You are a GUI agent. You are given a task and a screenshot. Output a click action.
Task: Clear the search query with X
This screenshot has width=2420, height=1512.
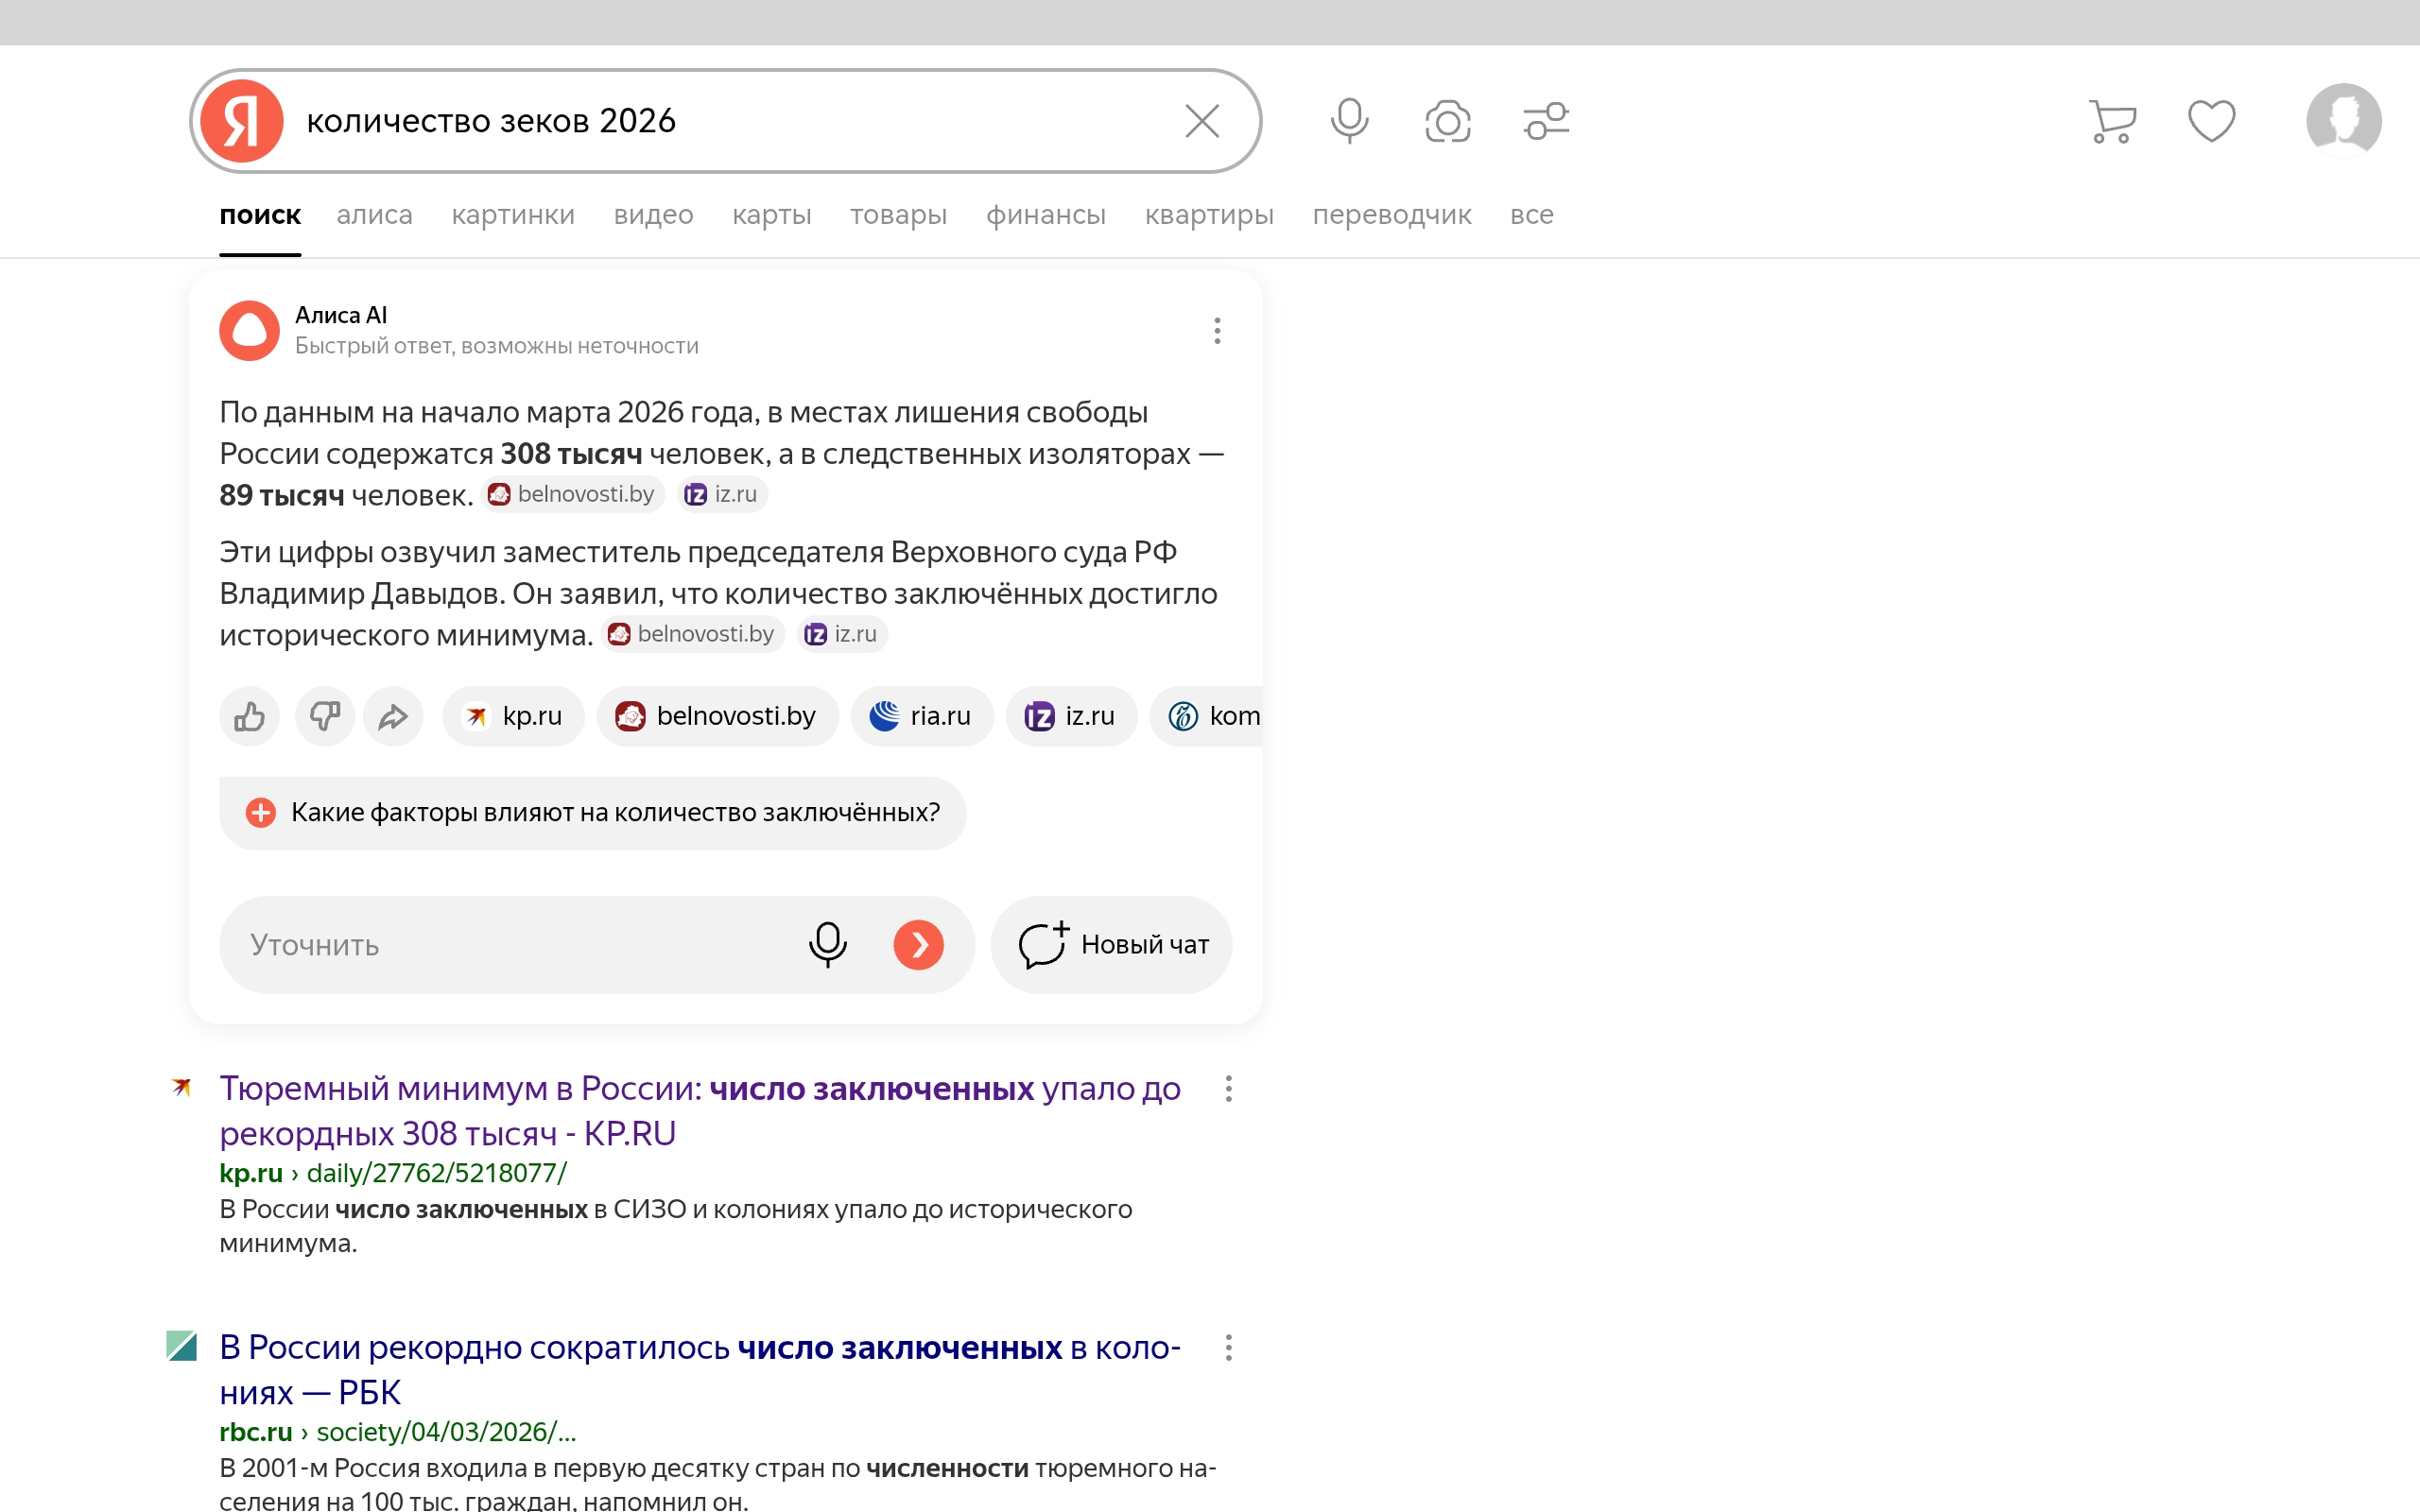point(1202,121)
